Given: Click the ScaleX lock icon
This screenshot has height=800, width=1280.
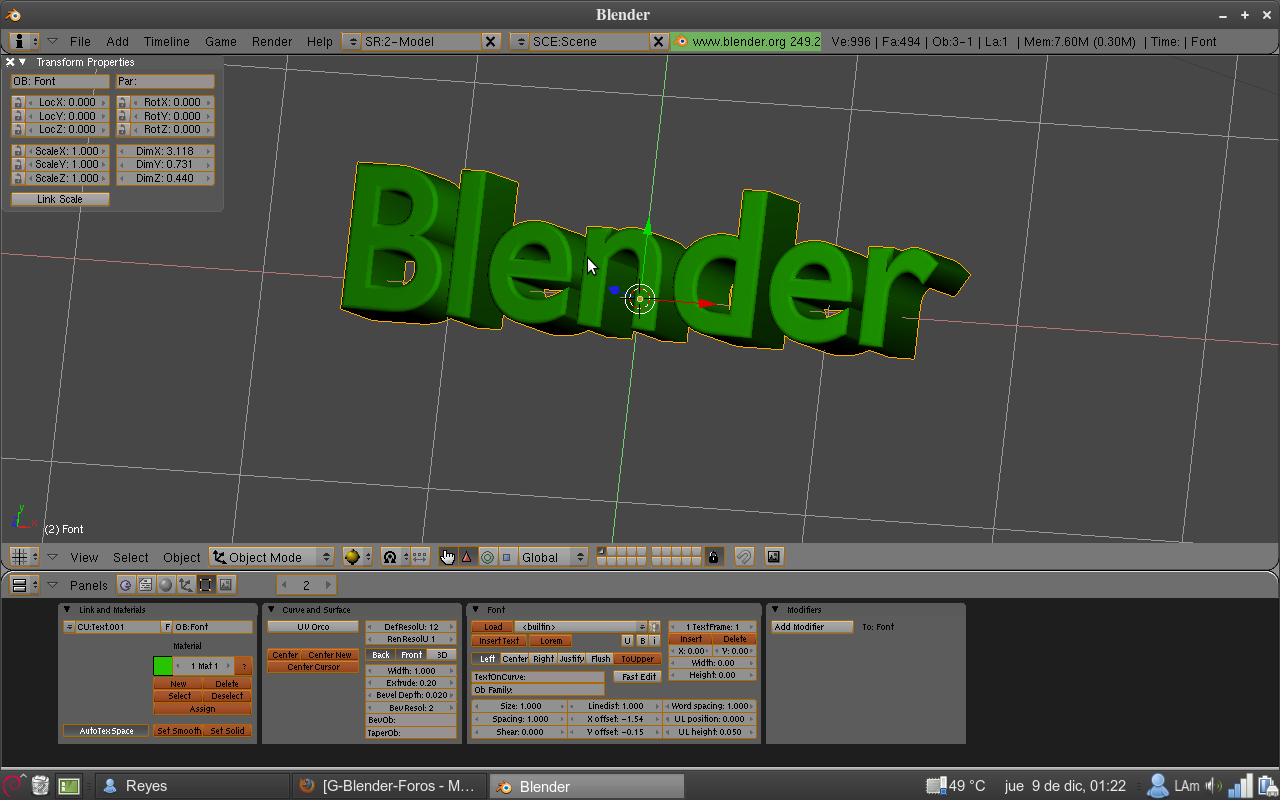Looking at the screenshot, I should click(x=18, y=151).
